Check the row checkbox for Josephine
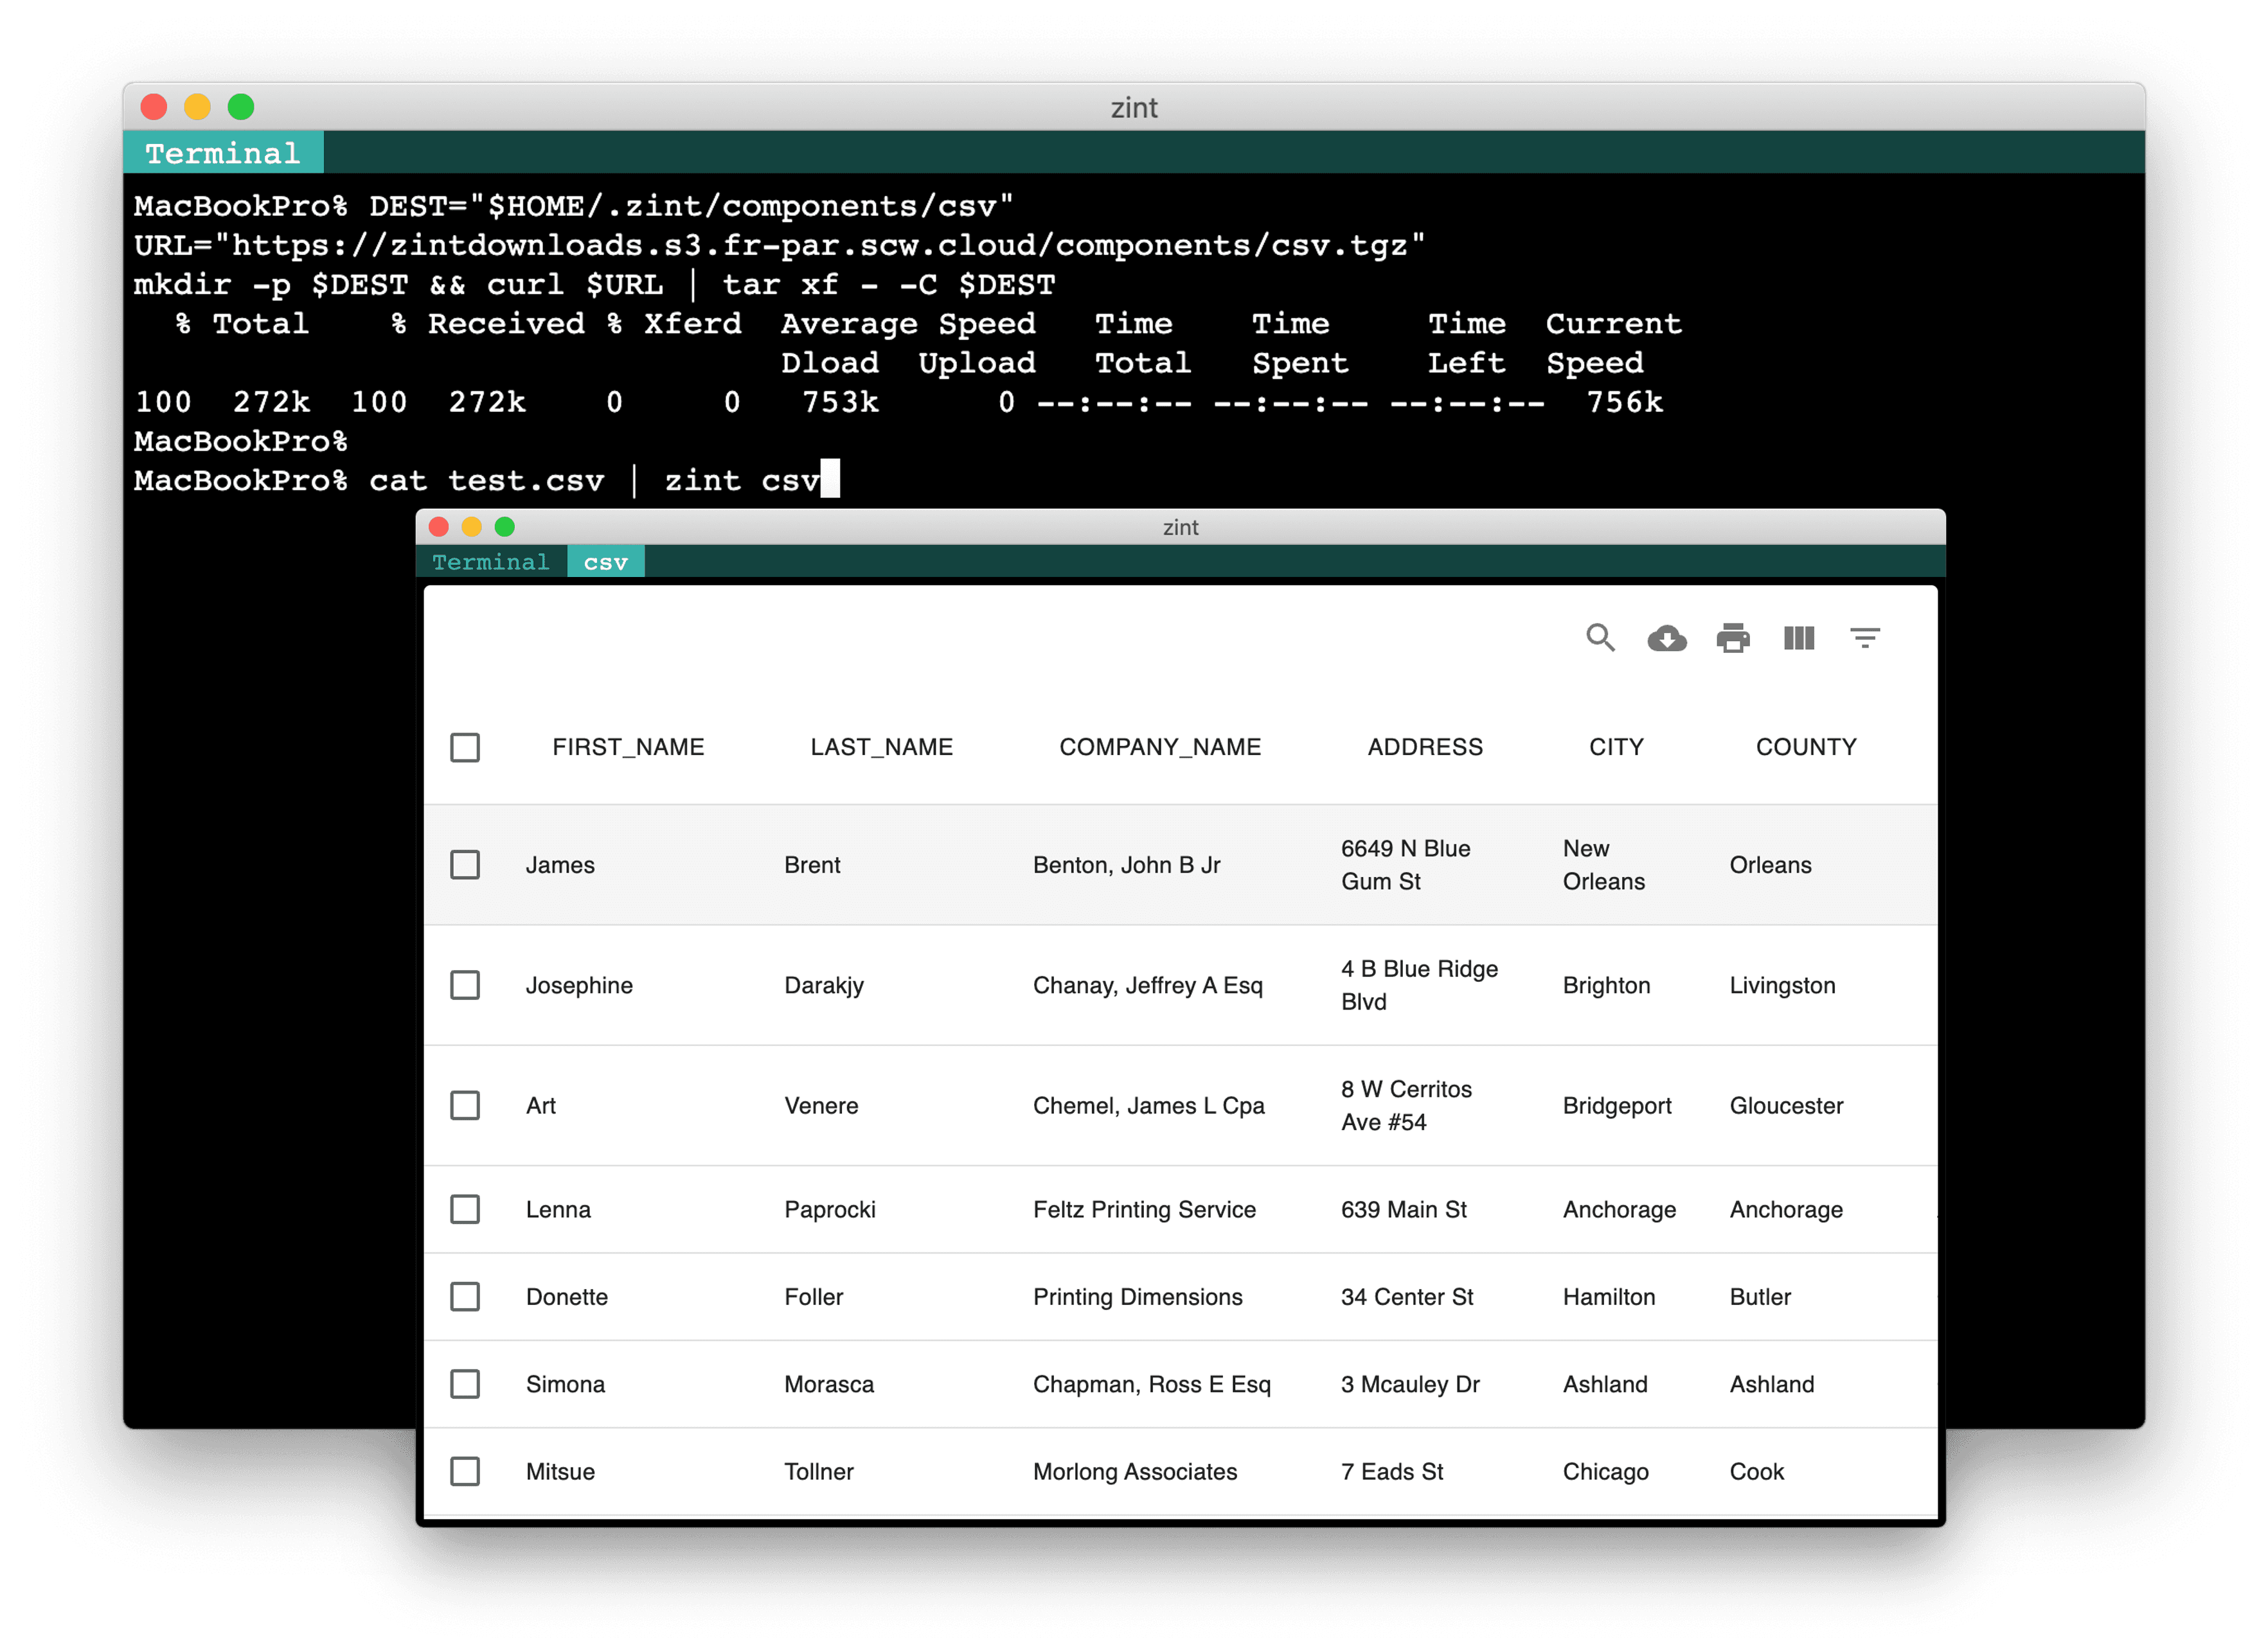 tap(465, 985)
